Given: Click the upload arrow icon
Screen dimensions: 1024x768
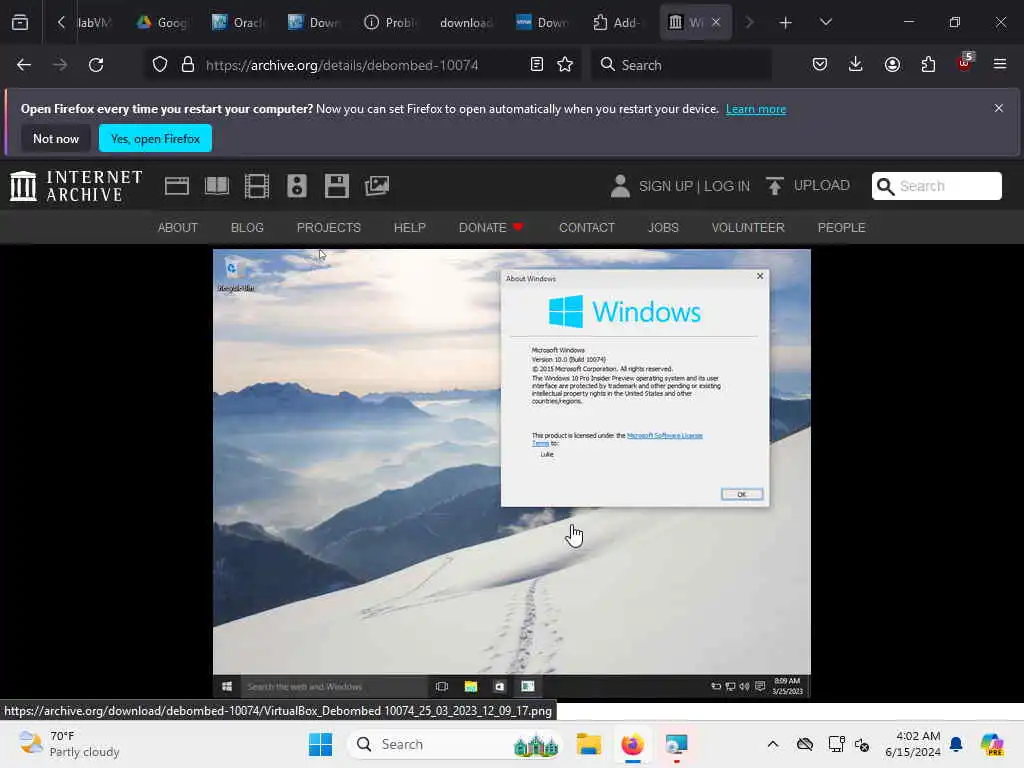Looking at the screenshot, I should [775, 186].
